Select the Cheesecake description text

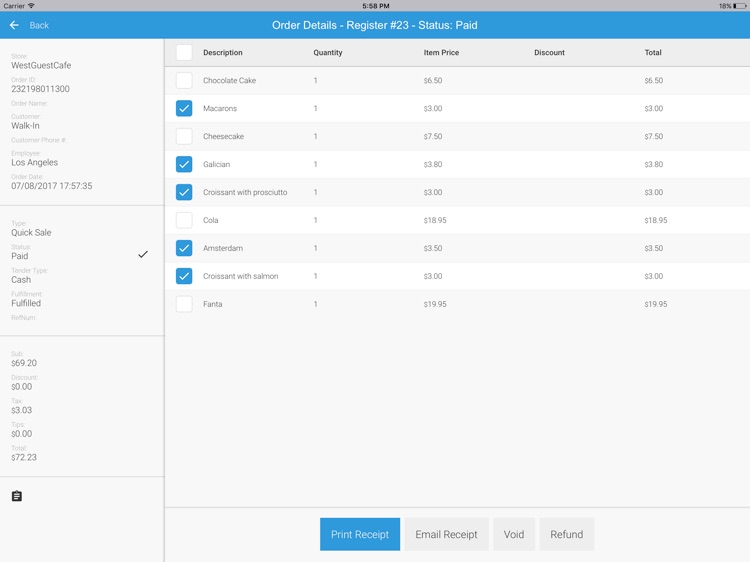[223, 136]
